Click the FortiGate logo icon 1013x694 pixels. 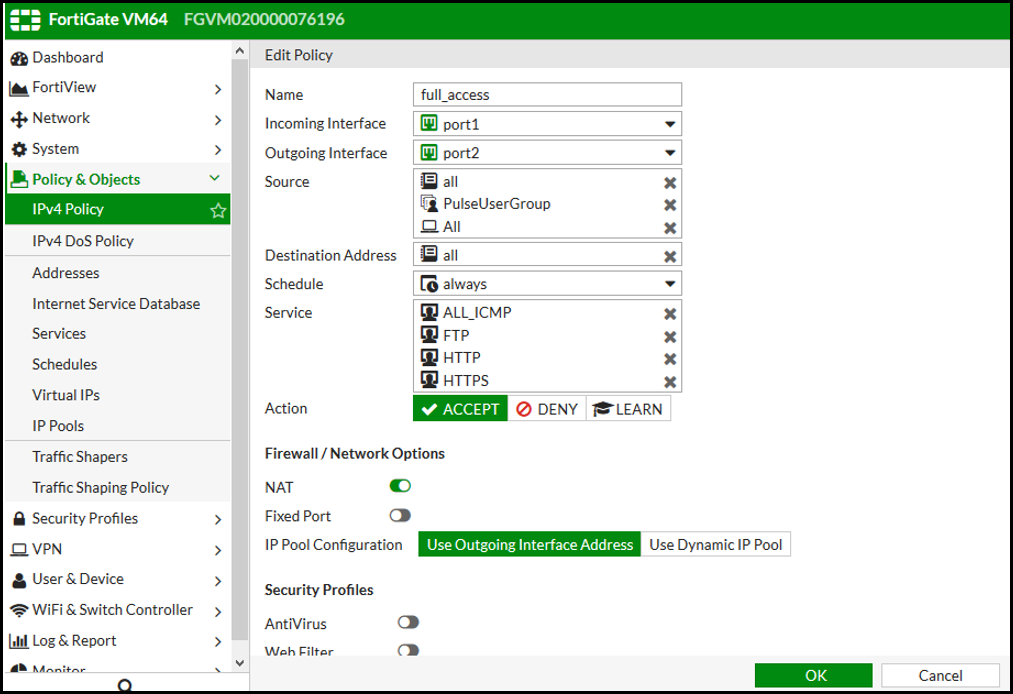click(25, 19)
